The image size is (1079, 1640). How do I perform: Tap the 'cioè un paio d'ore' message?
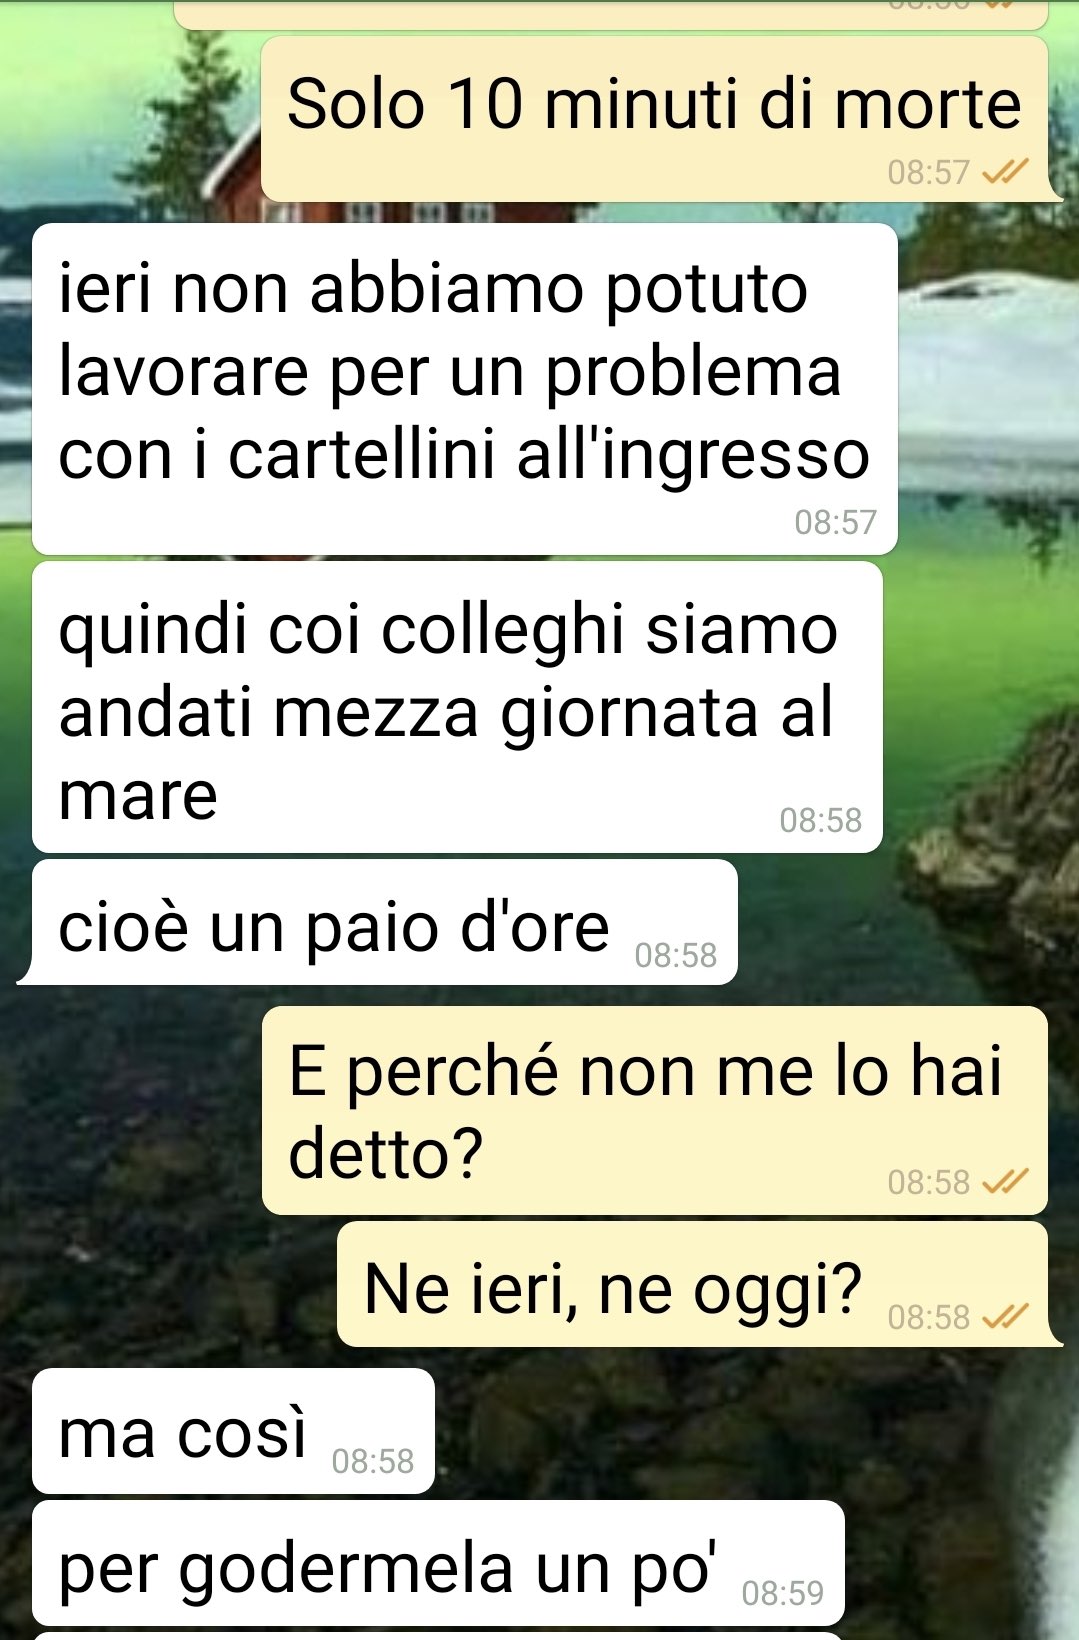[378, 922]
